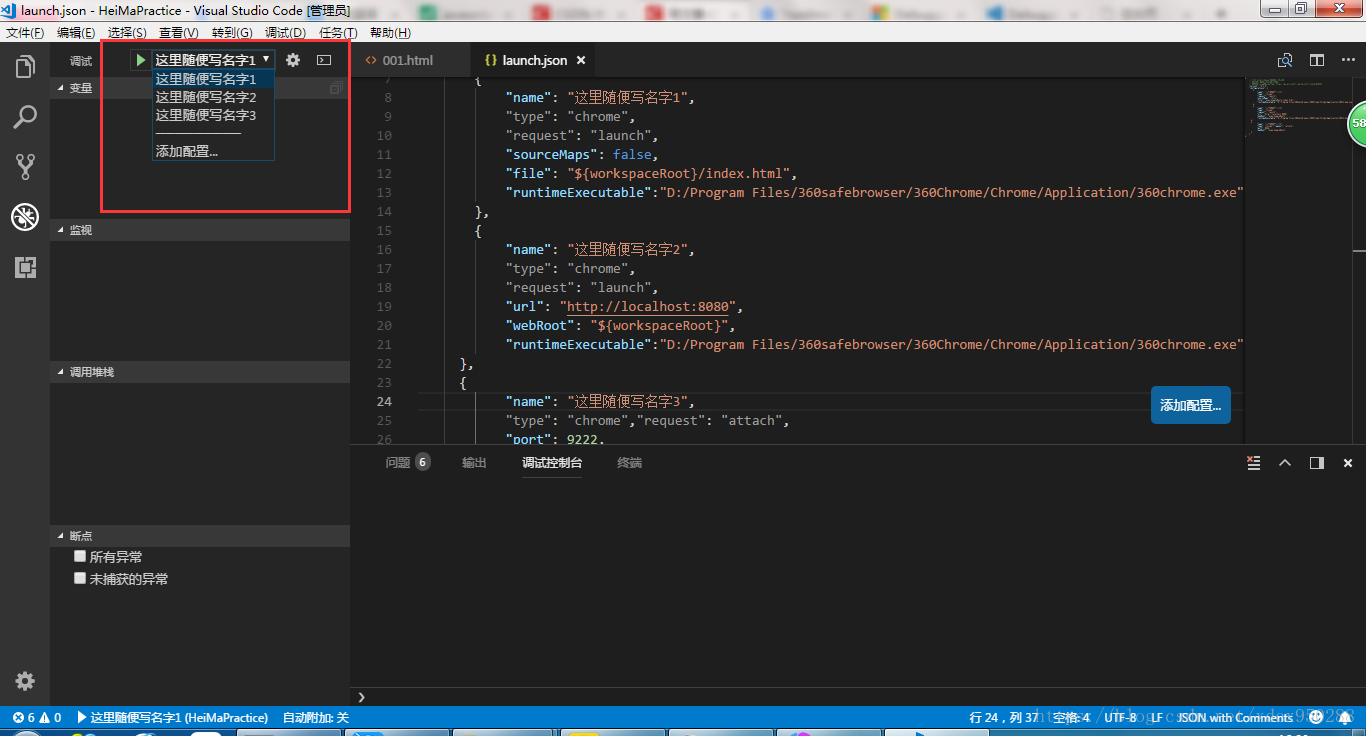Click 自动附加: 关 in the status bar
The height and width of the screenshot is (736, 1366).
coord(315,717)
